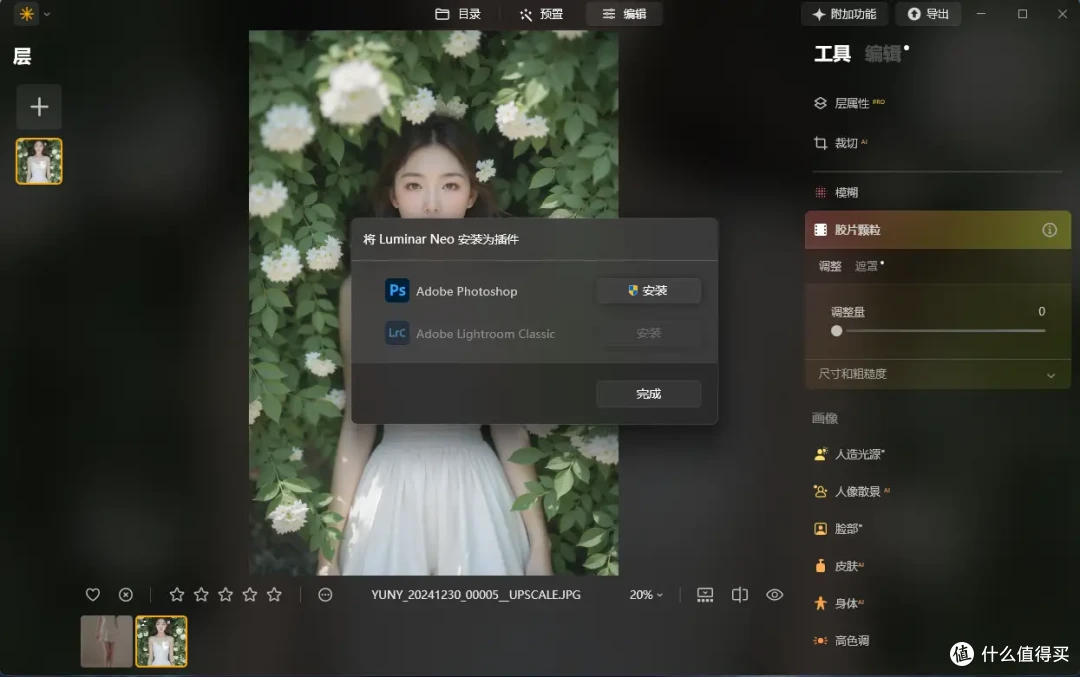This screenshot has width=1080, height=677.
Task: Open the 高色调 high key tool
Action: [x=842, y=640]
